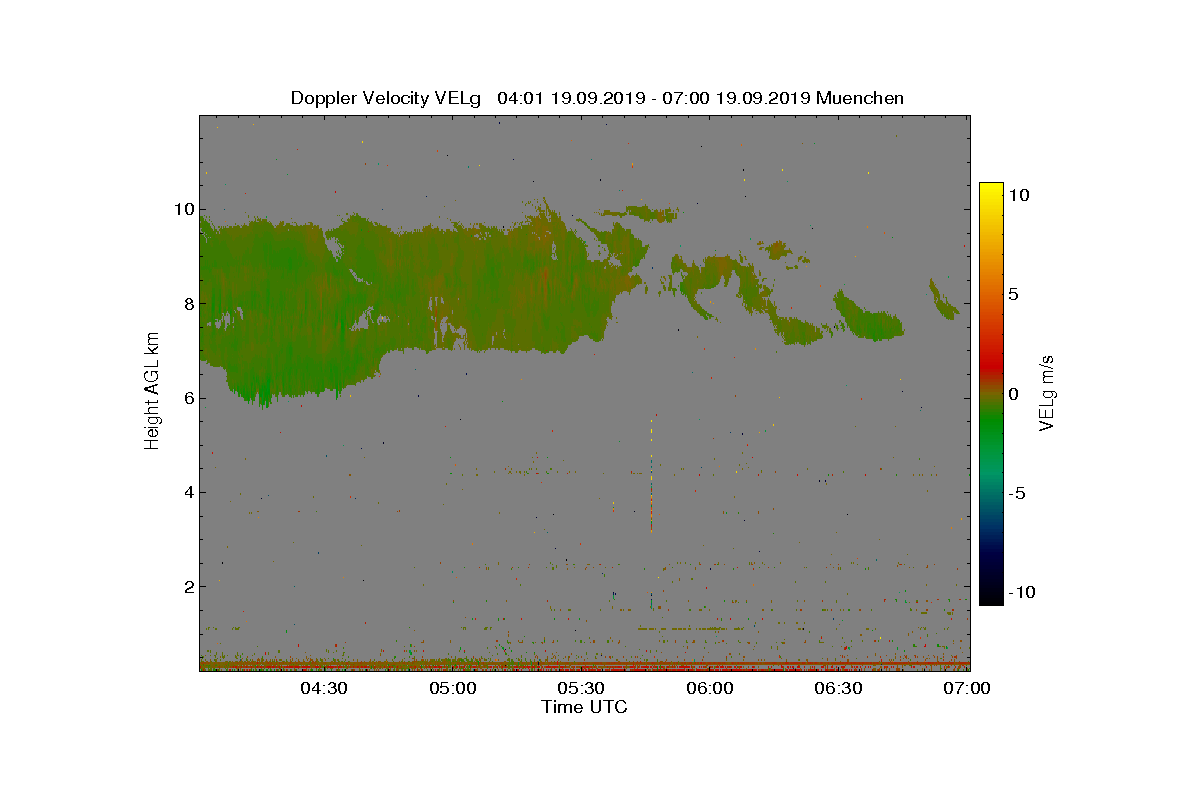This screenshot has height=800, width=1200.
Task: Click the small cloud patch near 07:00
Action: pos(943,299)
